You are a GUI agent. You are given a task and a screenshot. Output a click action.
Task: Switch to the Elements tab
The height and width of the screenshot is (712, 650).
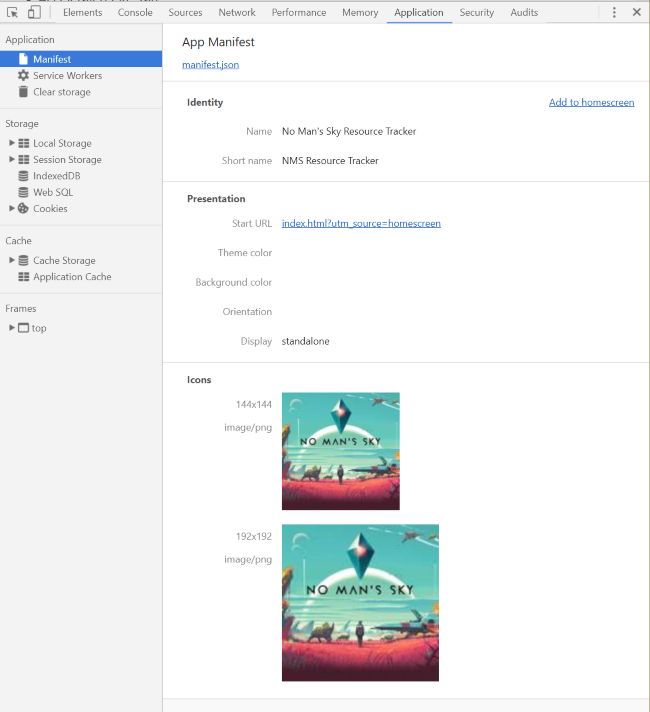coord(83,13)
